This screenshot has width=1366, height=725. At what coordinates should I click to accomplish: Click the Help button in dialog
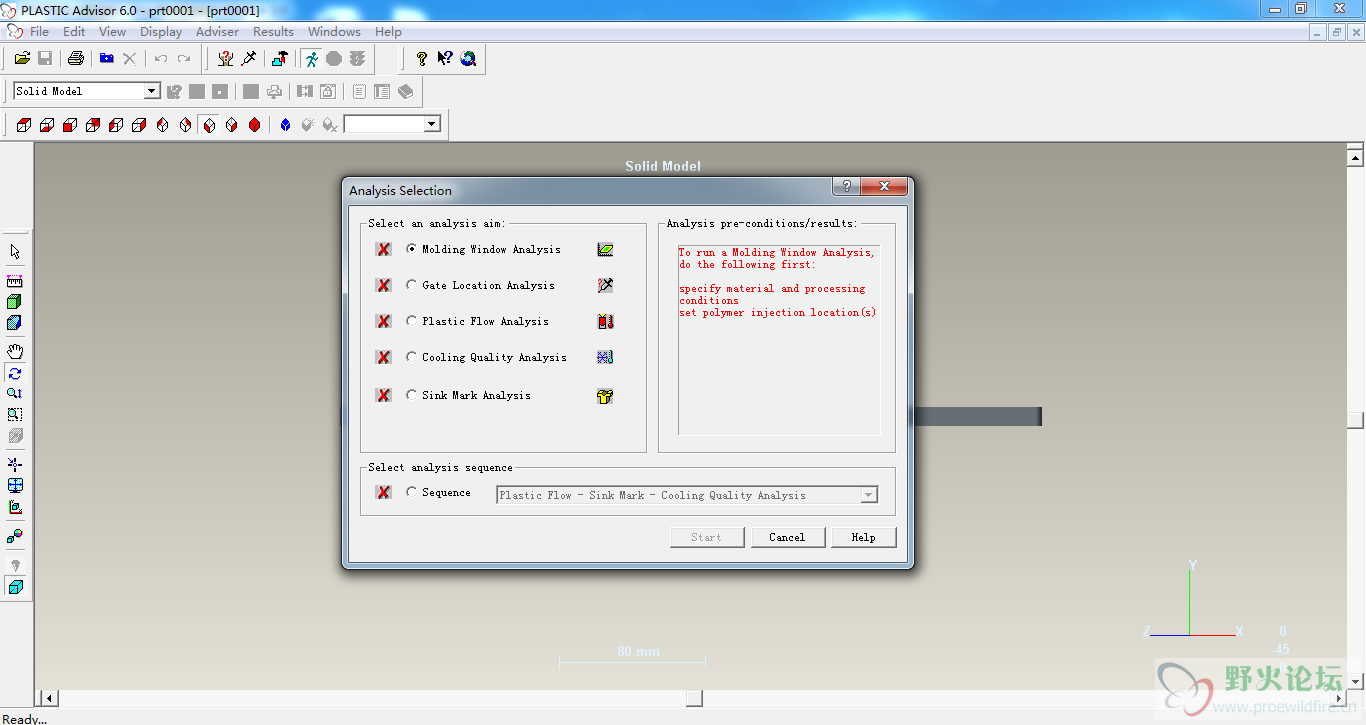tap(863, 537)
